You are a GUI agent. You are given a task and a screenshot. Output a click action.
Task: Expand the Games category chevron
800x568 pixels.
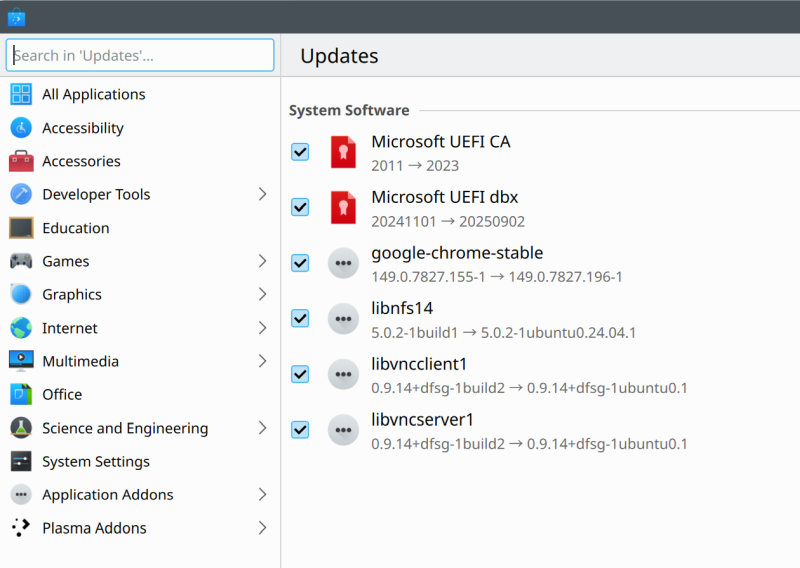[262, 261]
